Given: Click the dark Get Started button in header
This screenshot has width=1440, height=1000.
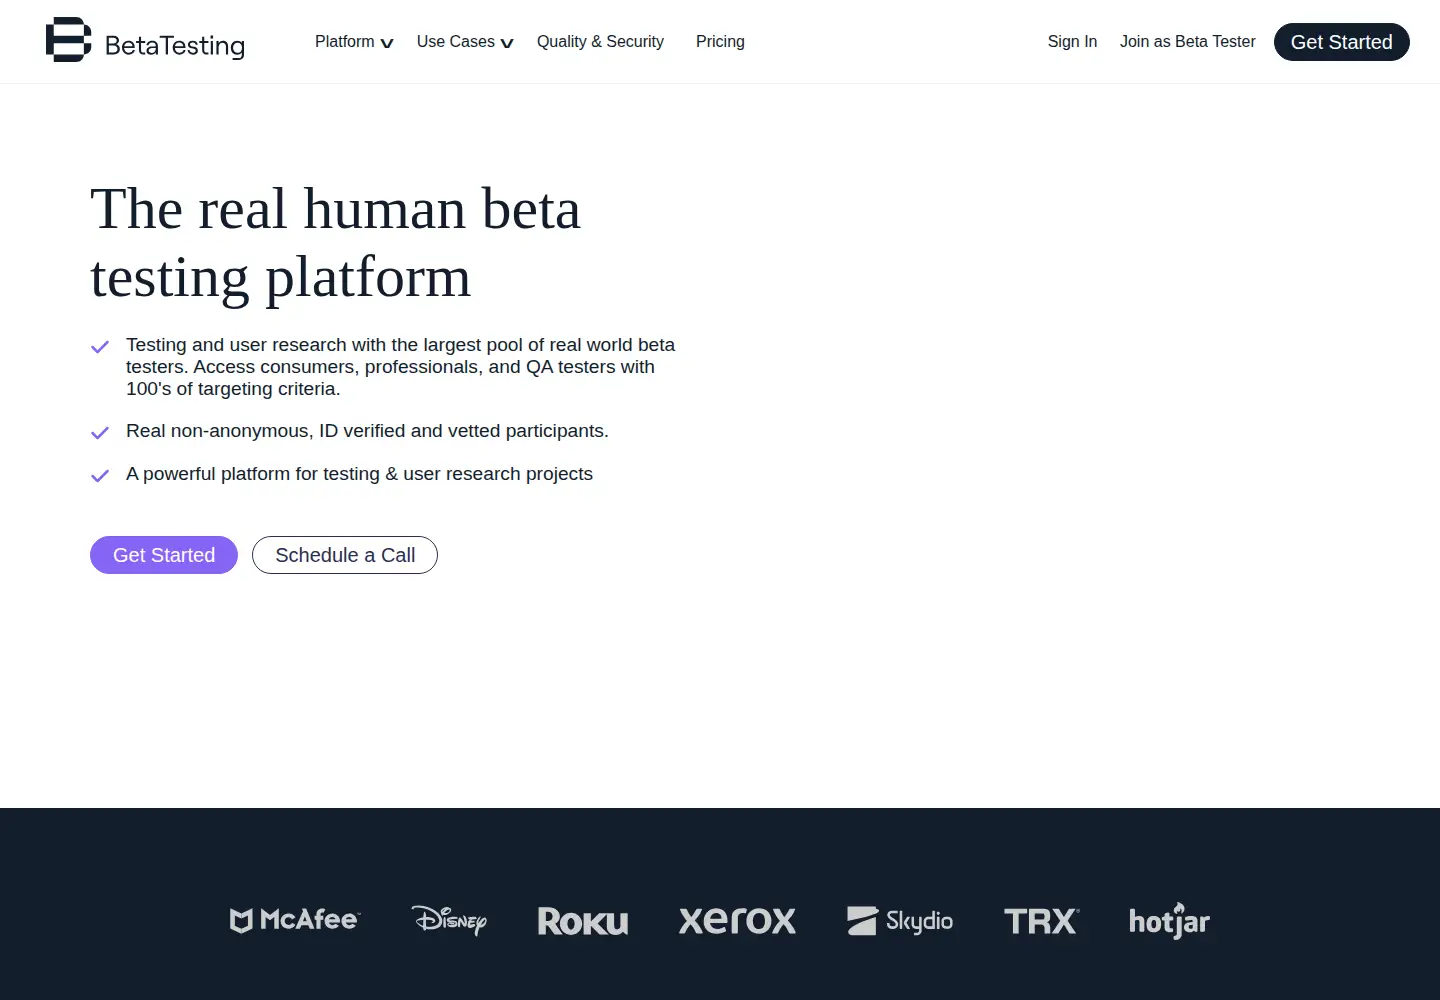Looking at the screenshot, I should [1341, 42].
